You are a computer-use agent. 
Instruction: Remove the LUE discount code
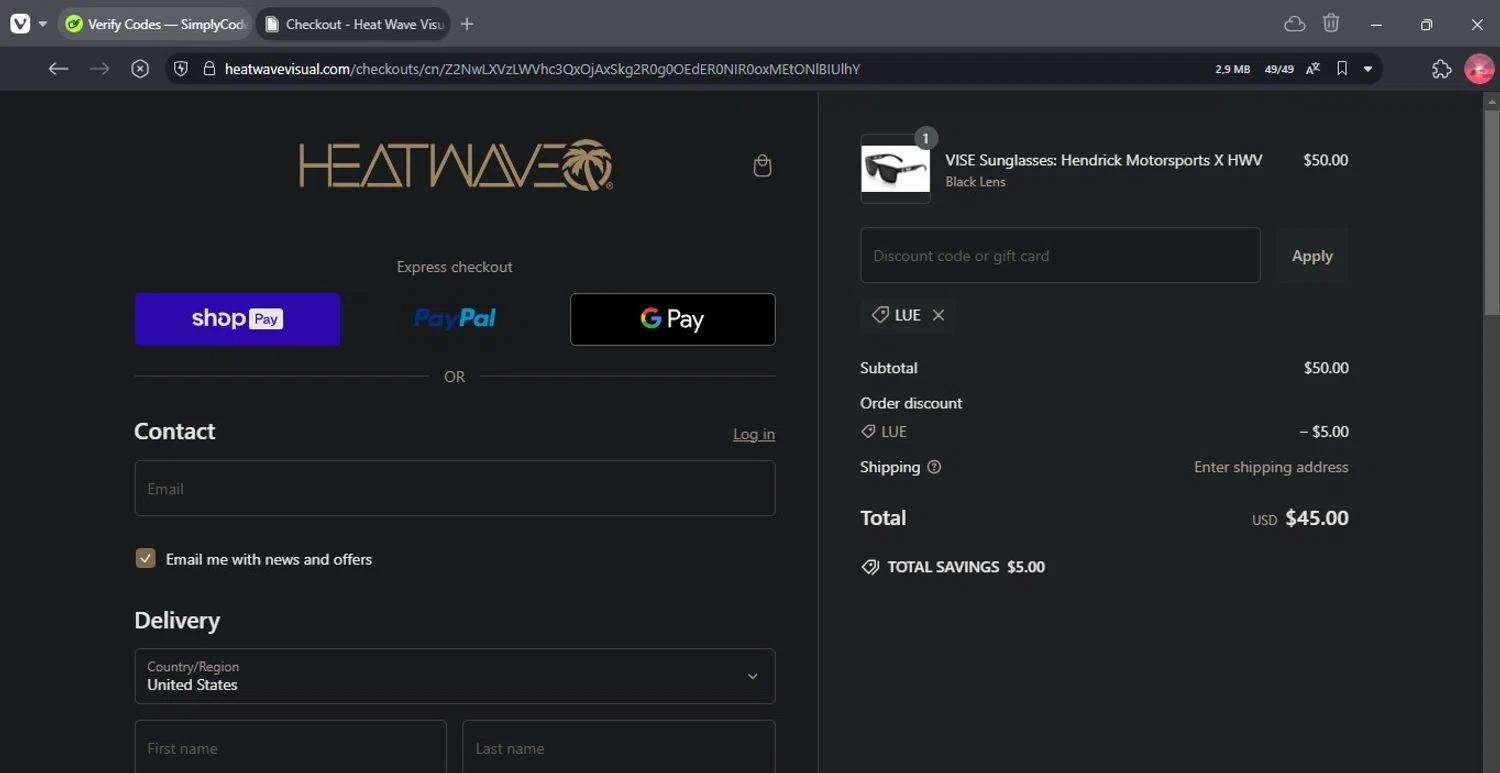tap(938, 315)
